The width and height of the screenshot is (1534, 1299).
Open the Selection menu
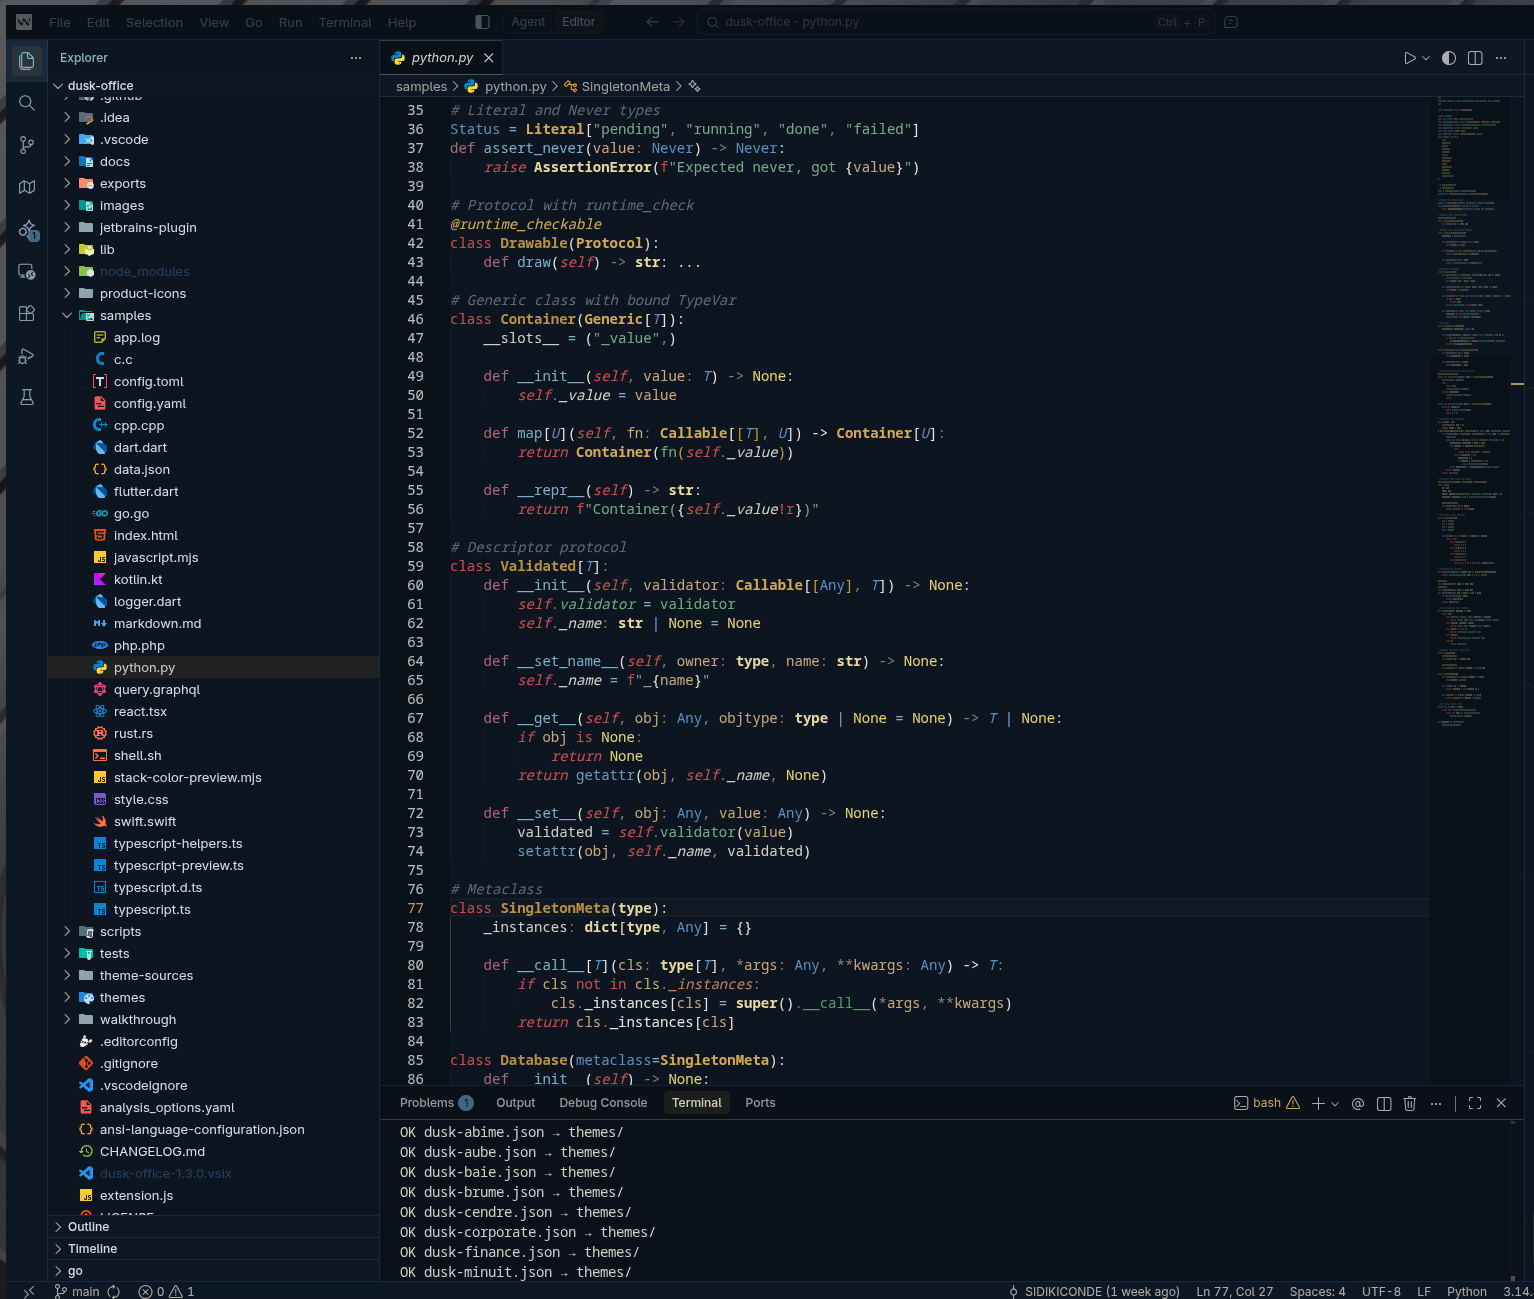point(154,22)
